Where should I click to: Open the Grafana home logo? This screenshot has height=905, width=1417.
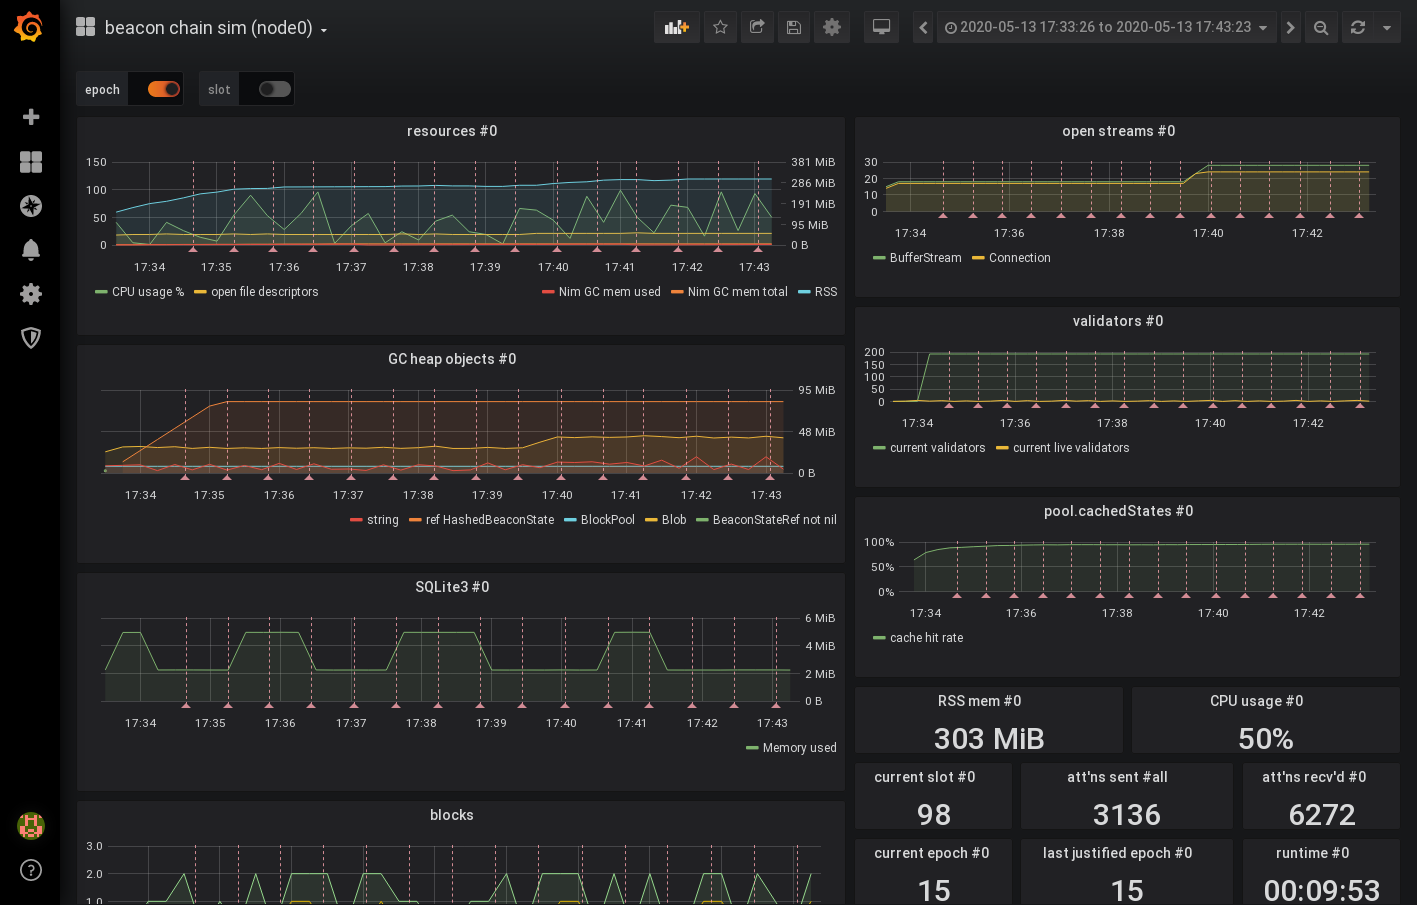(29, 27)
